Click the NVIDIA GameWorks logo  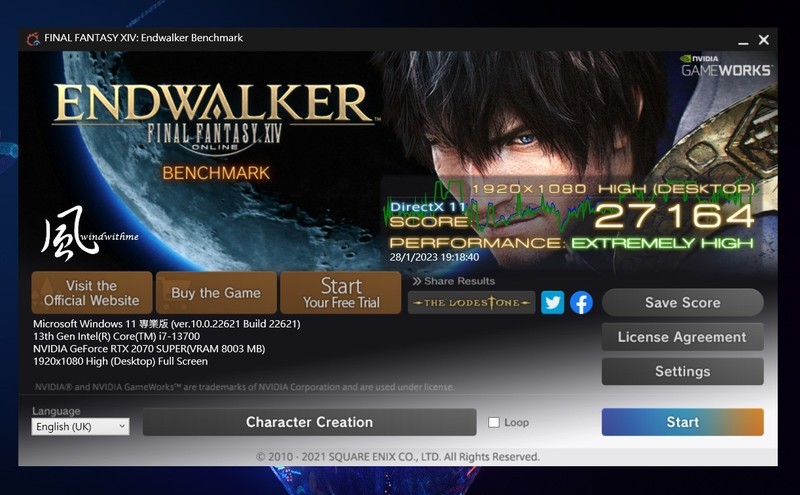click(726, 66)
